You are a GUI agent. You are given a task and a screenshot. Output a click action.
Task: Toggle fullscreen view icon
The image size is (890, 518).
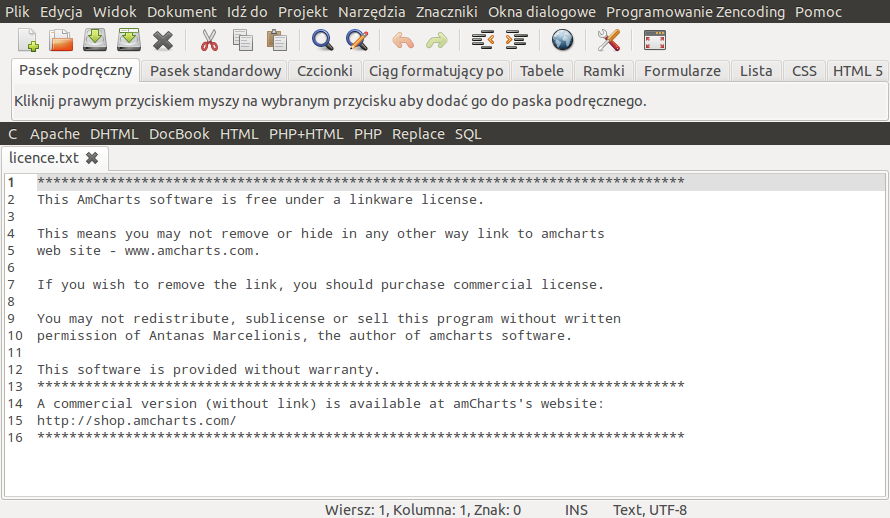pyautogui.click(x=654, y=40)
